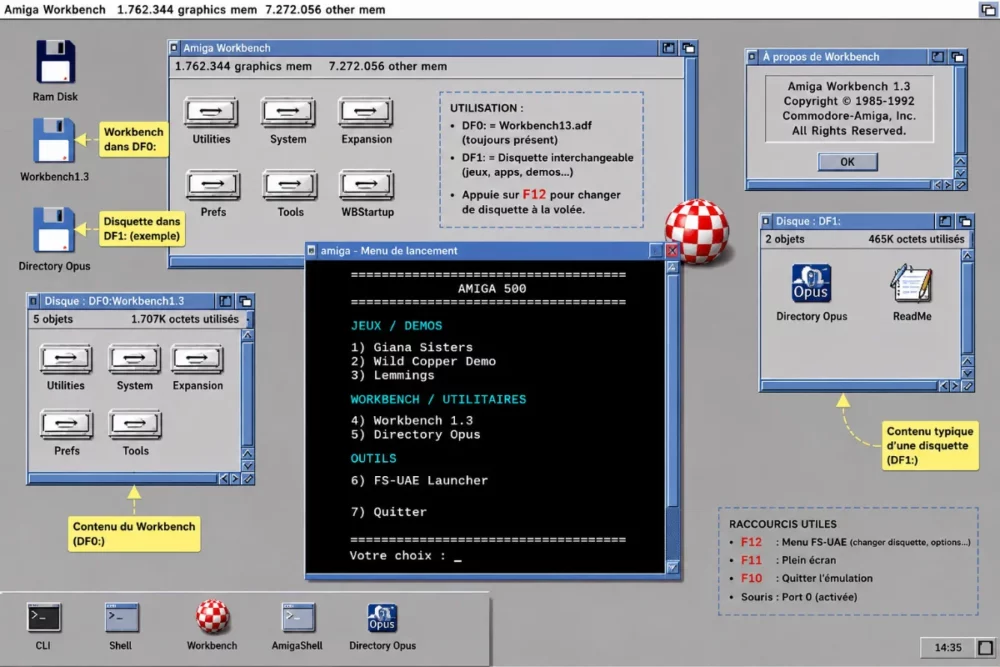
Task: Select '7) Quitter' menu line
Action: pos(388,511)
